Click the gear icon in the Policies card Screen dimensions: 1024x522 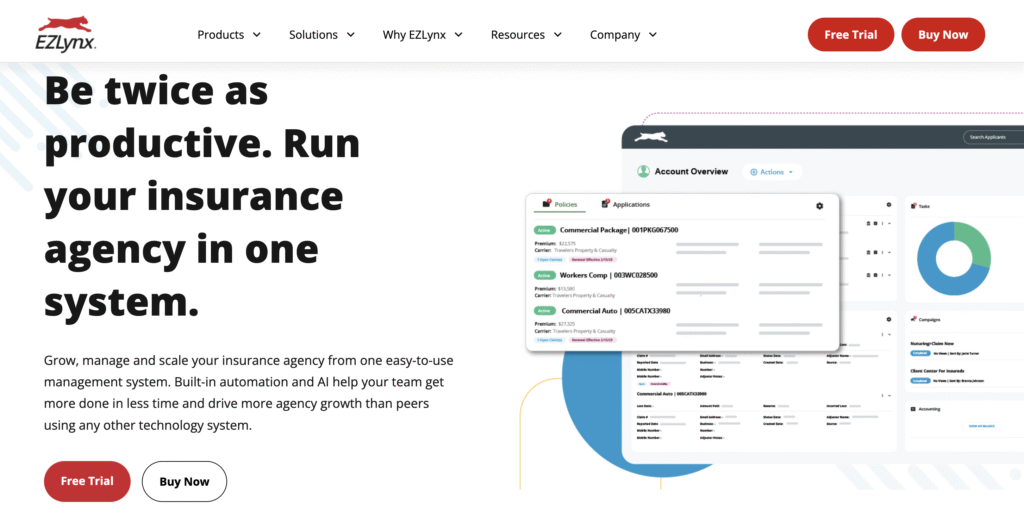(x=820, y=206)
